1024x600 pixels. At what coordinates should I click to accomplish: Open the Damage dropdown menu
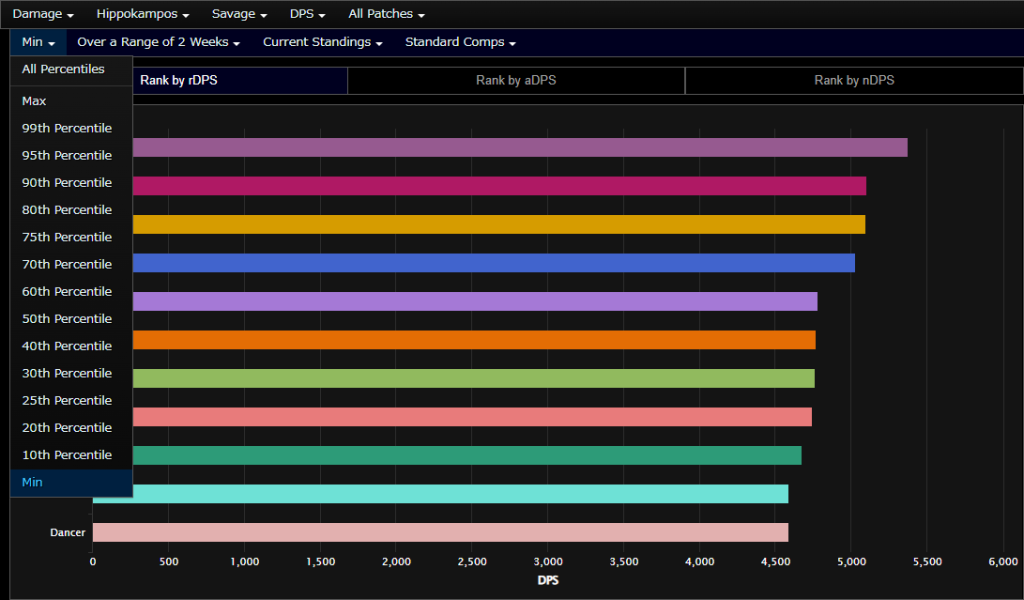[x=42, y=14]
